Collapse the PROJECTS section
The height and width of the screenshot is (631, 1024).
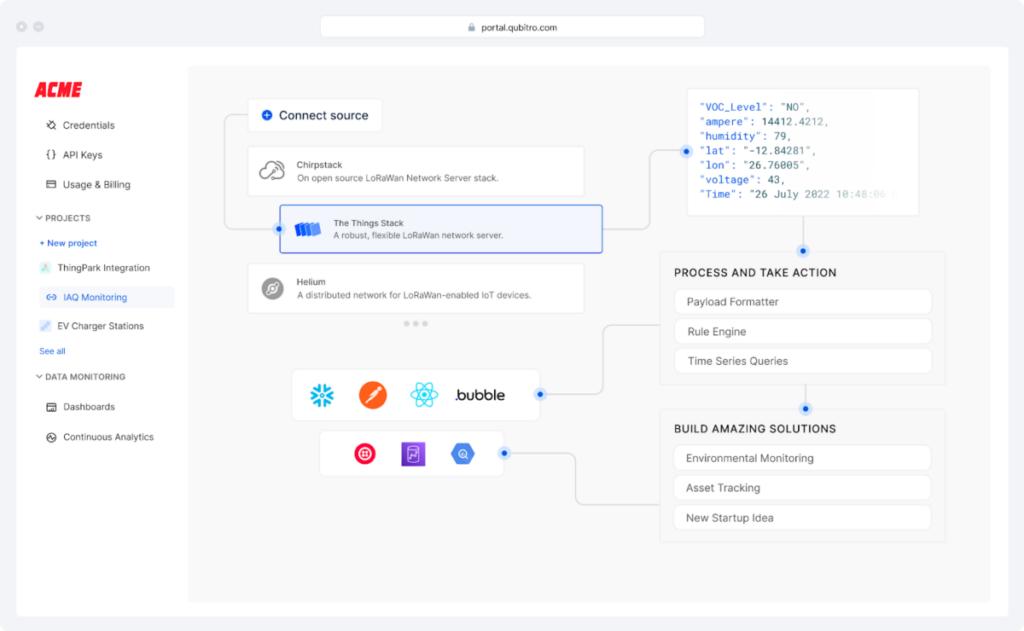(39, 218)
